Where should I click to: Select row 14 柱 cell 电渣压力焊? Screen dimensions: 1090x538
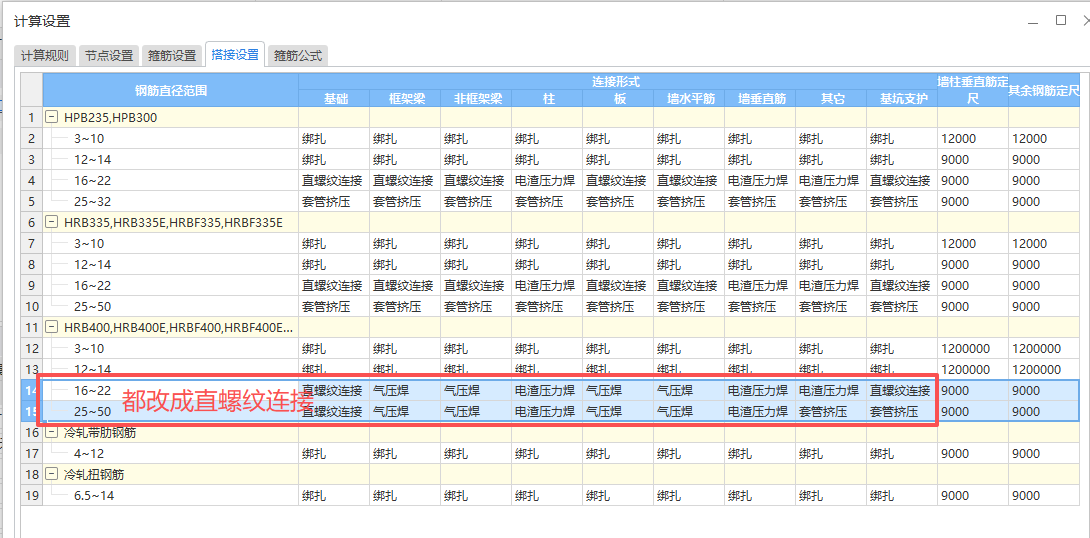[547, 391]
